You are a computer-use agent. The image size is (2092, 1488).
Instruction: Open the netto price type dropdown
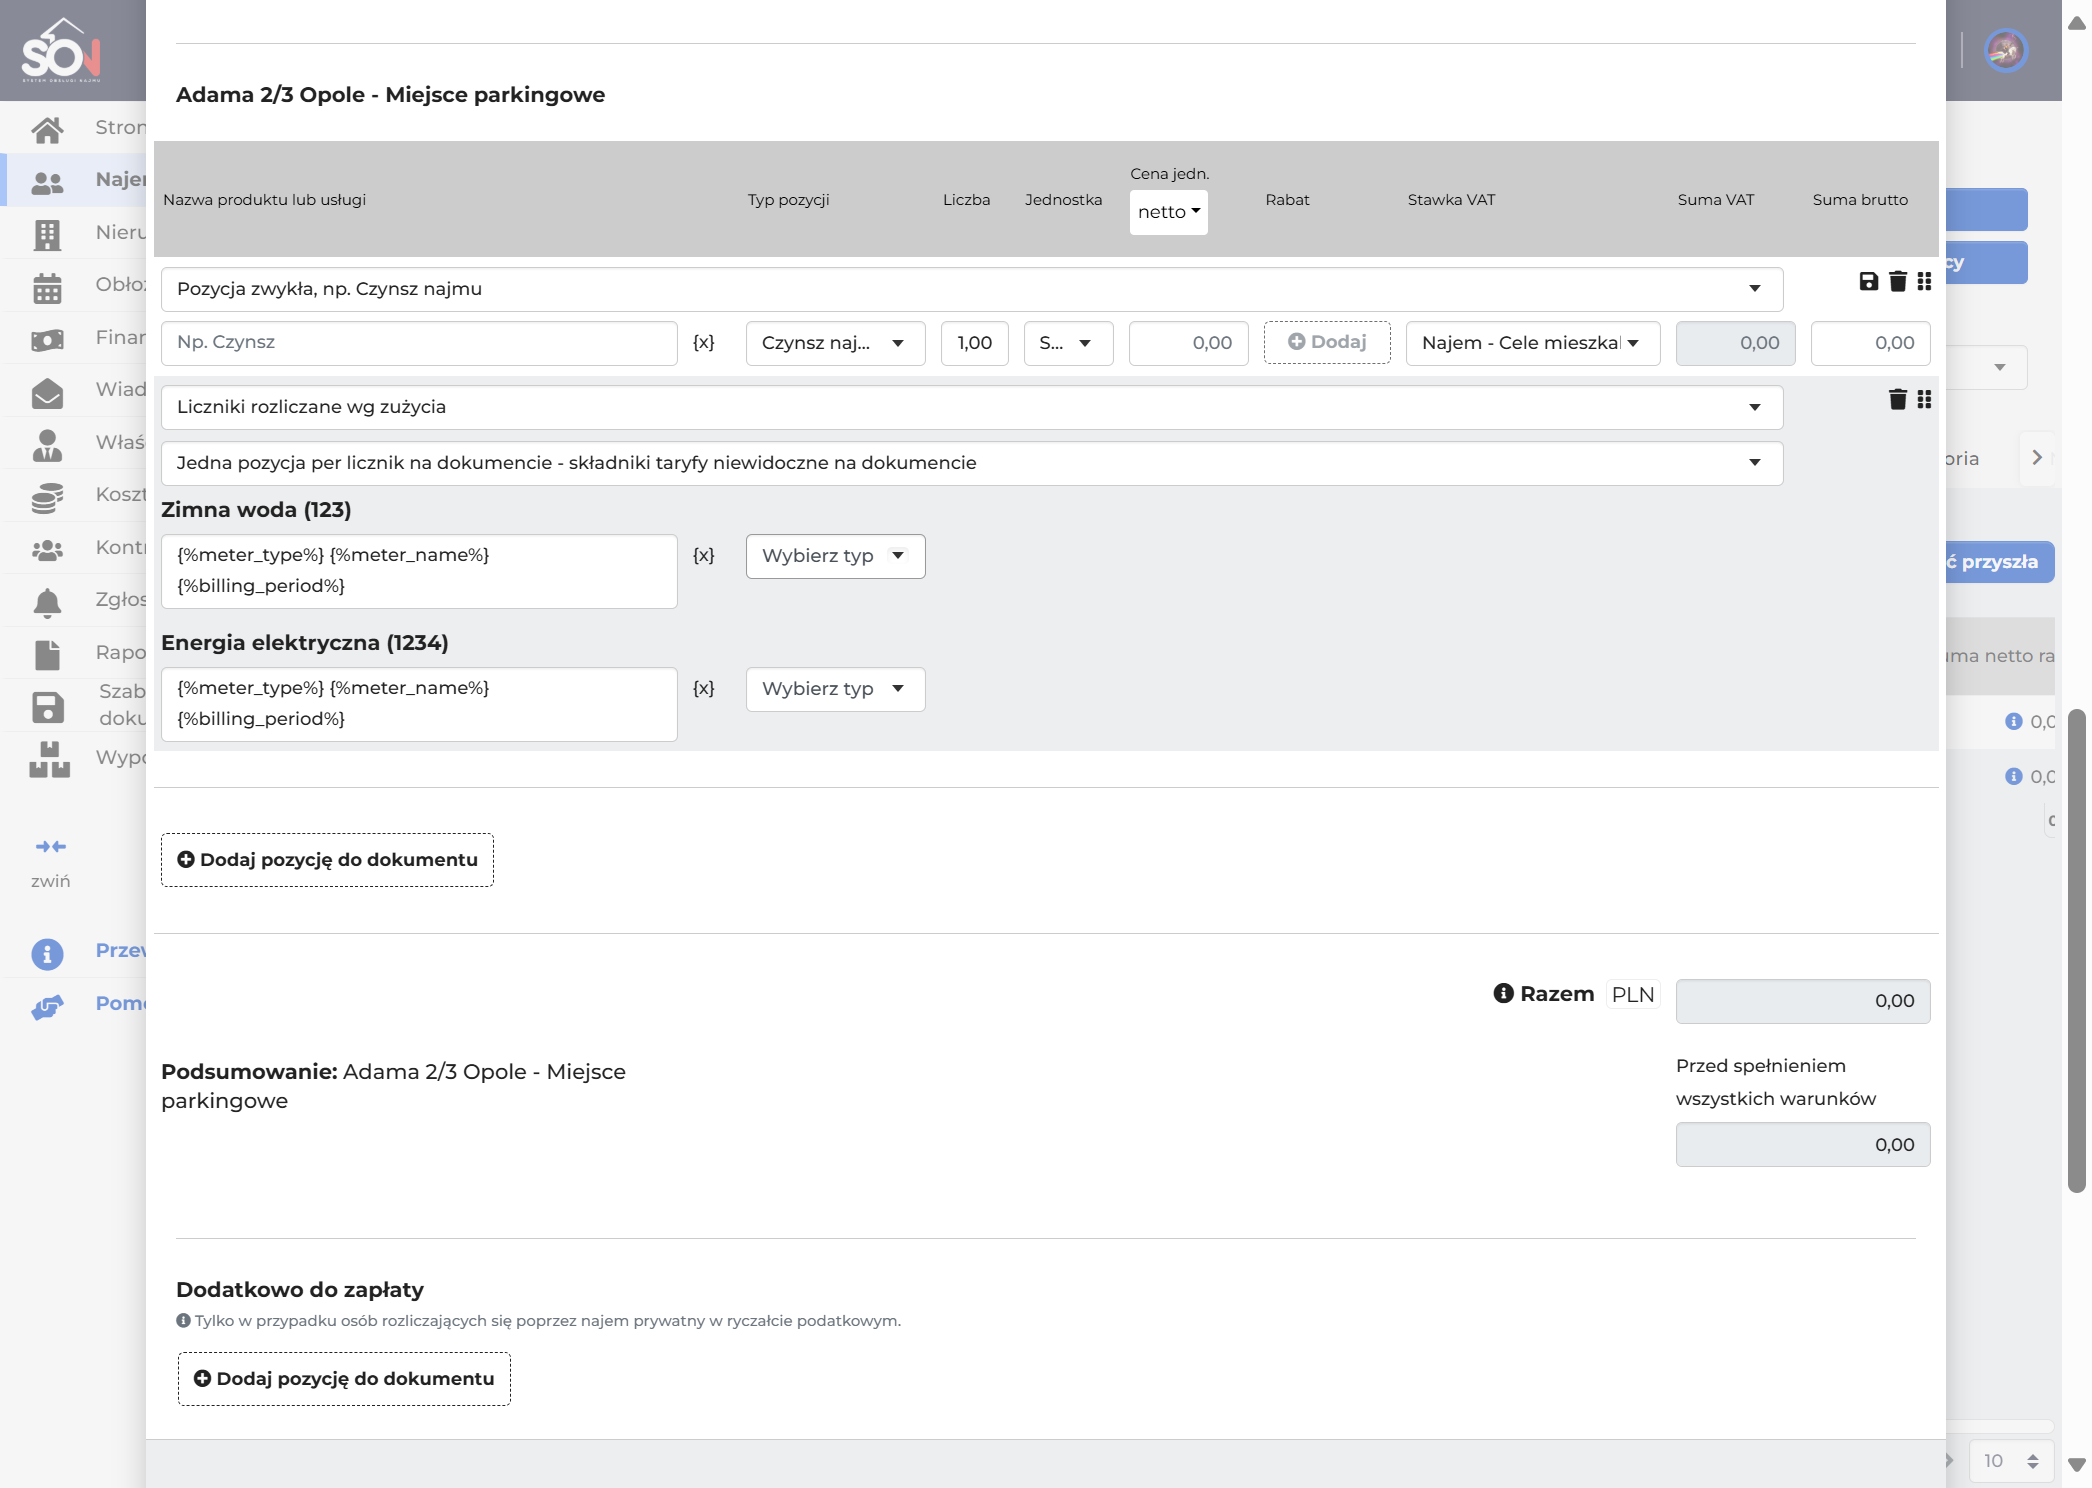(1168, 213)
